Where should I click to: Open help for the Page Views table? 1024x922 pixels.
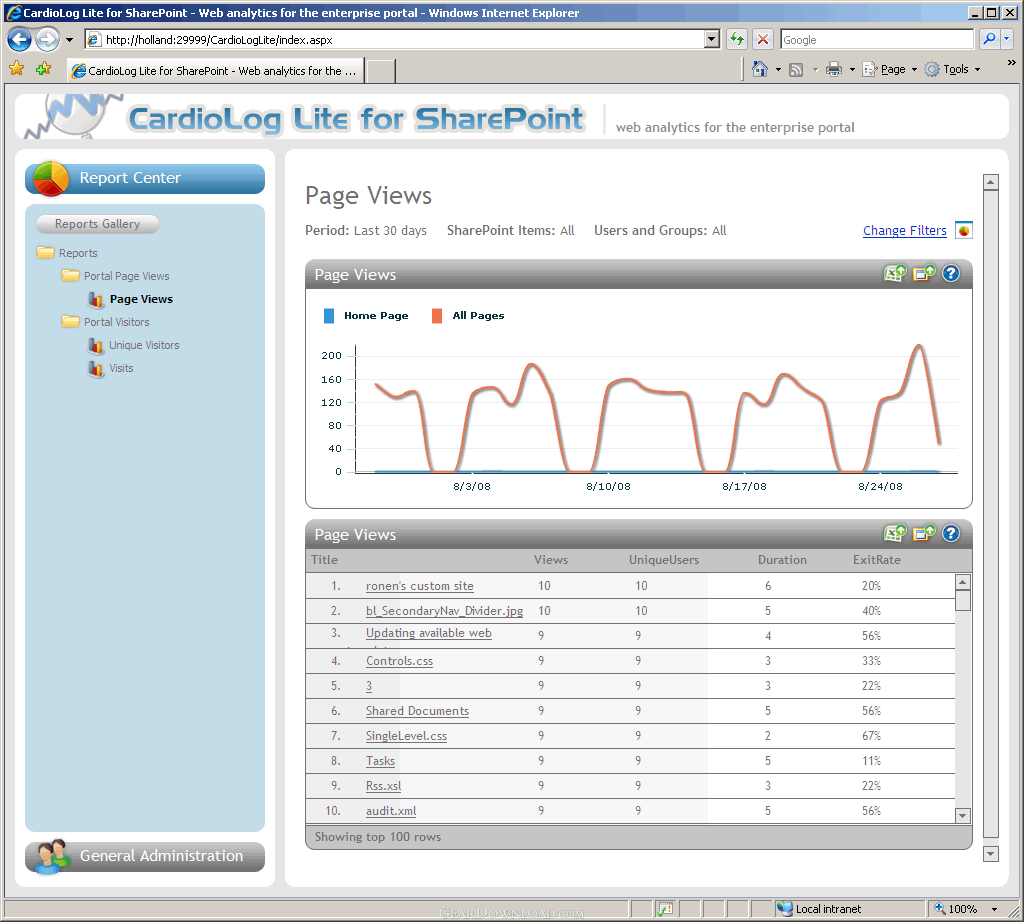pyautogui.click(x=951, y=533)
